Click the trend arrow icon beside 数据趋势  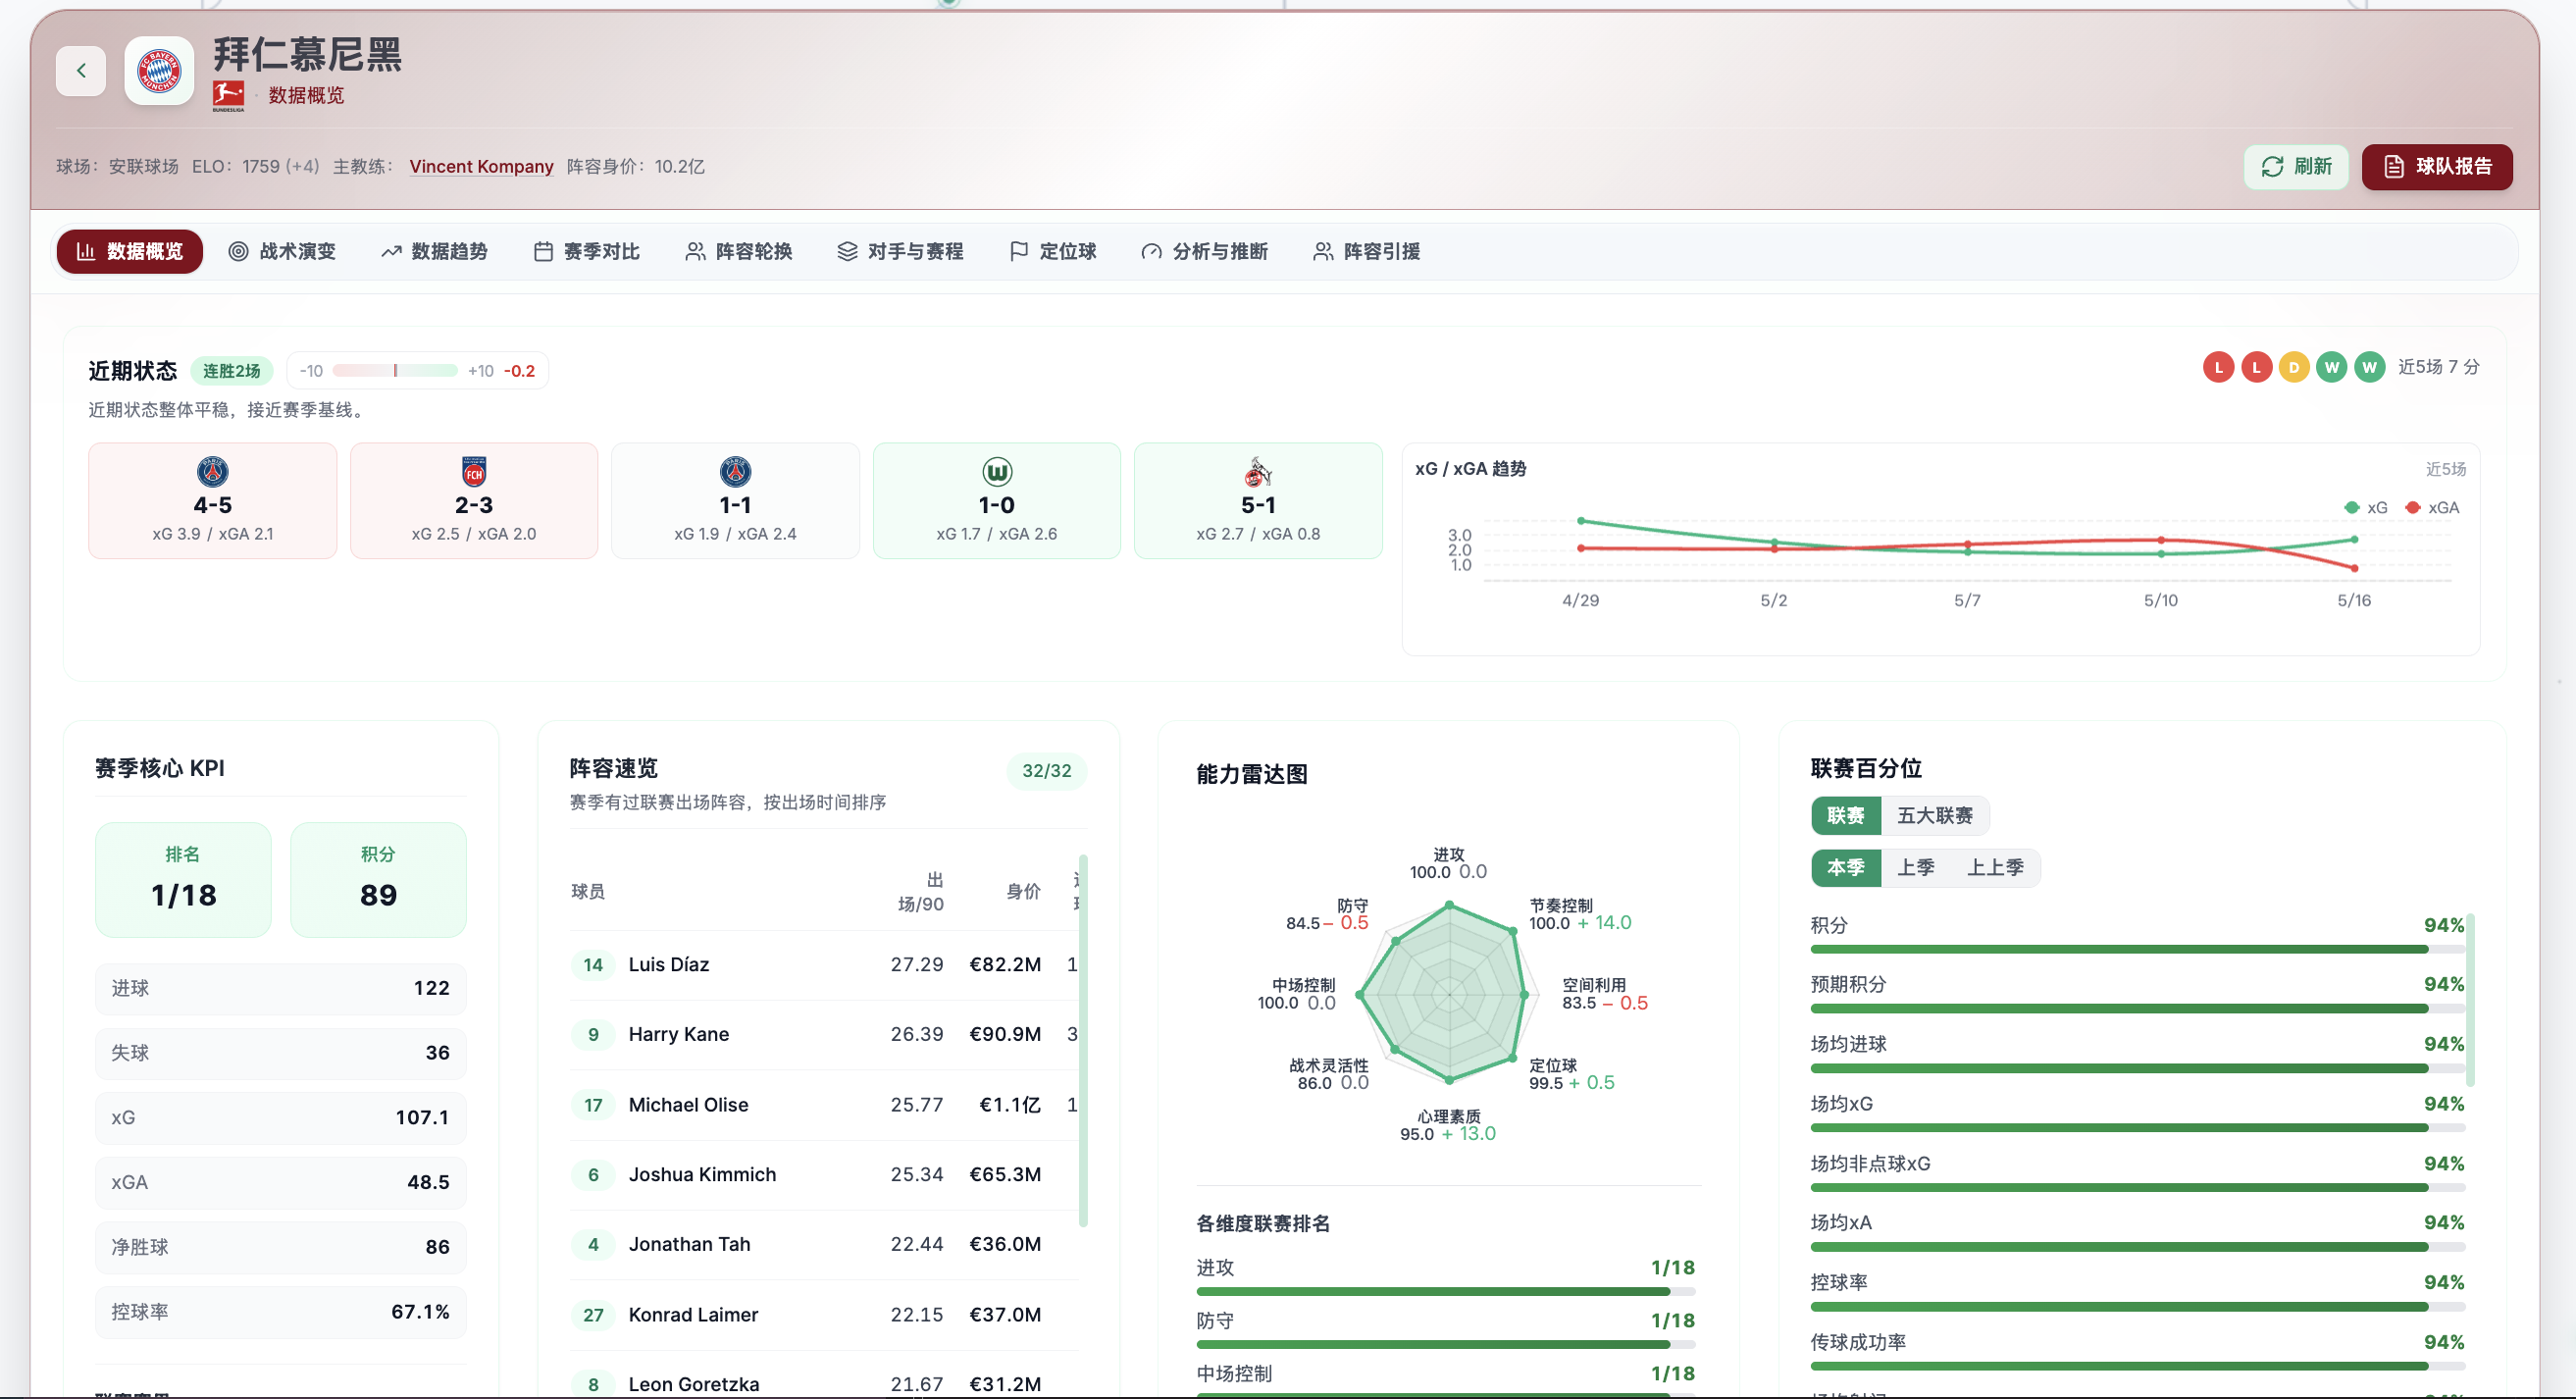pyautogui.click(x=391, y=251)
